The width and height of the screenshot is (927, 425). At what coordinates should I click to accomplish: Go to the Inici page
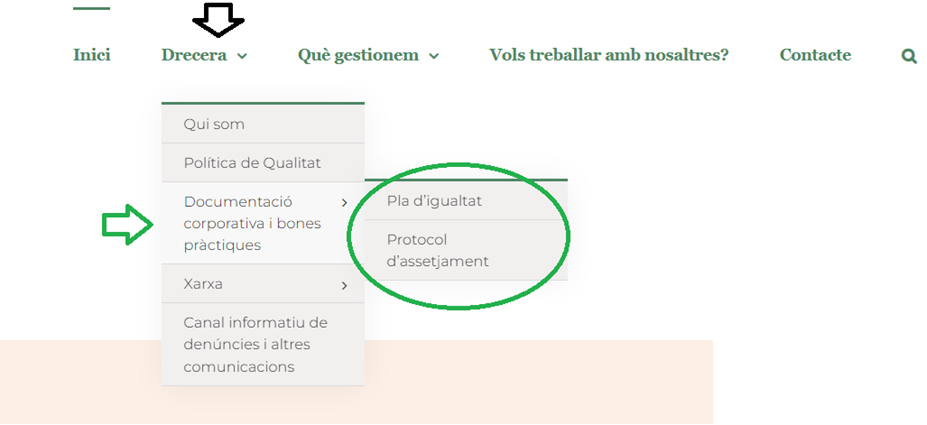(x=92, y=55)
